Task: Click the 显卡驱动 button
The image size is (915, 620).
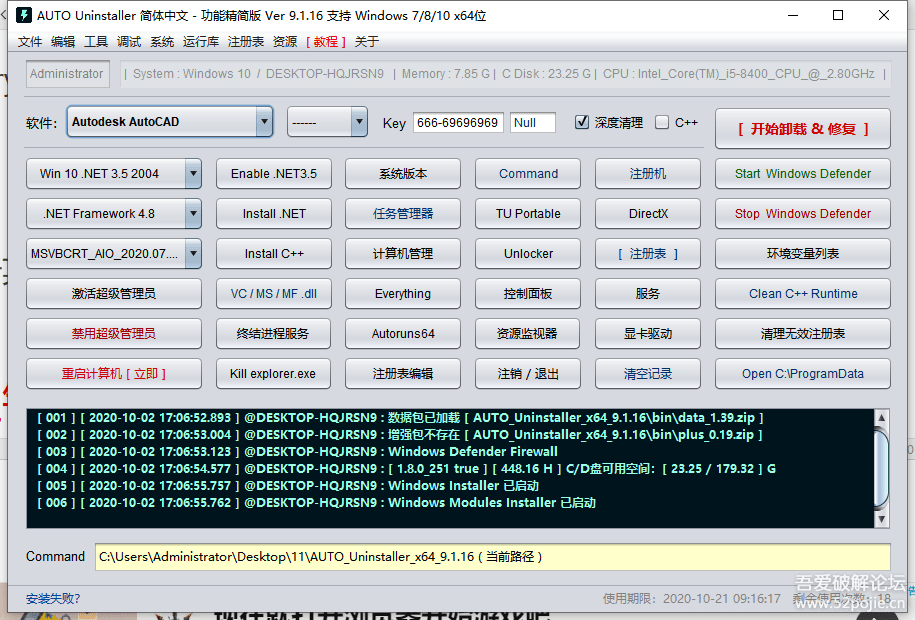Action: coord(648,333)
